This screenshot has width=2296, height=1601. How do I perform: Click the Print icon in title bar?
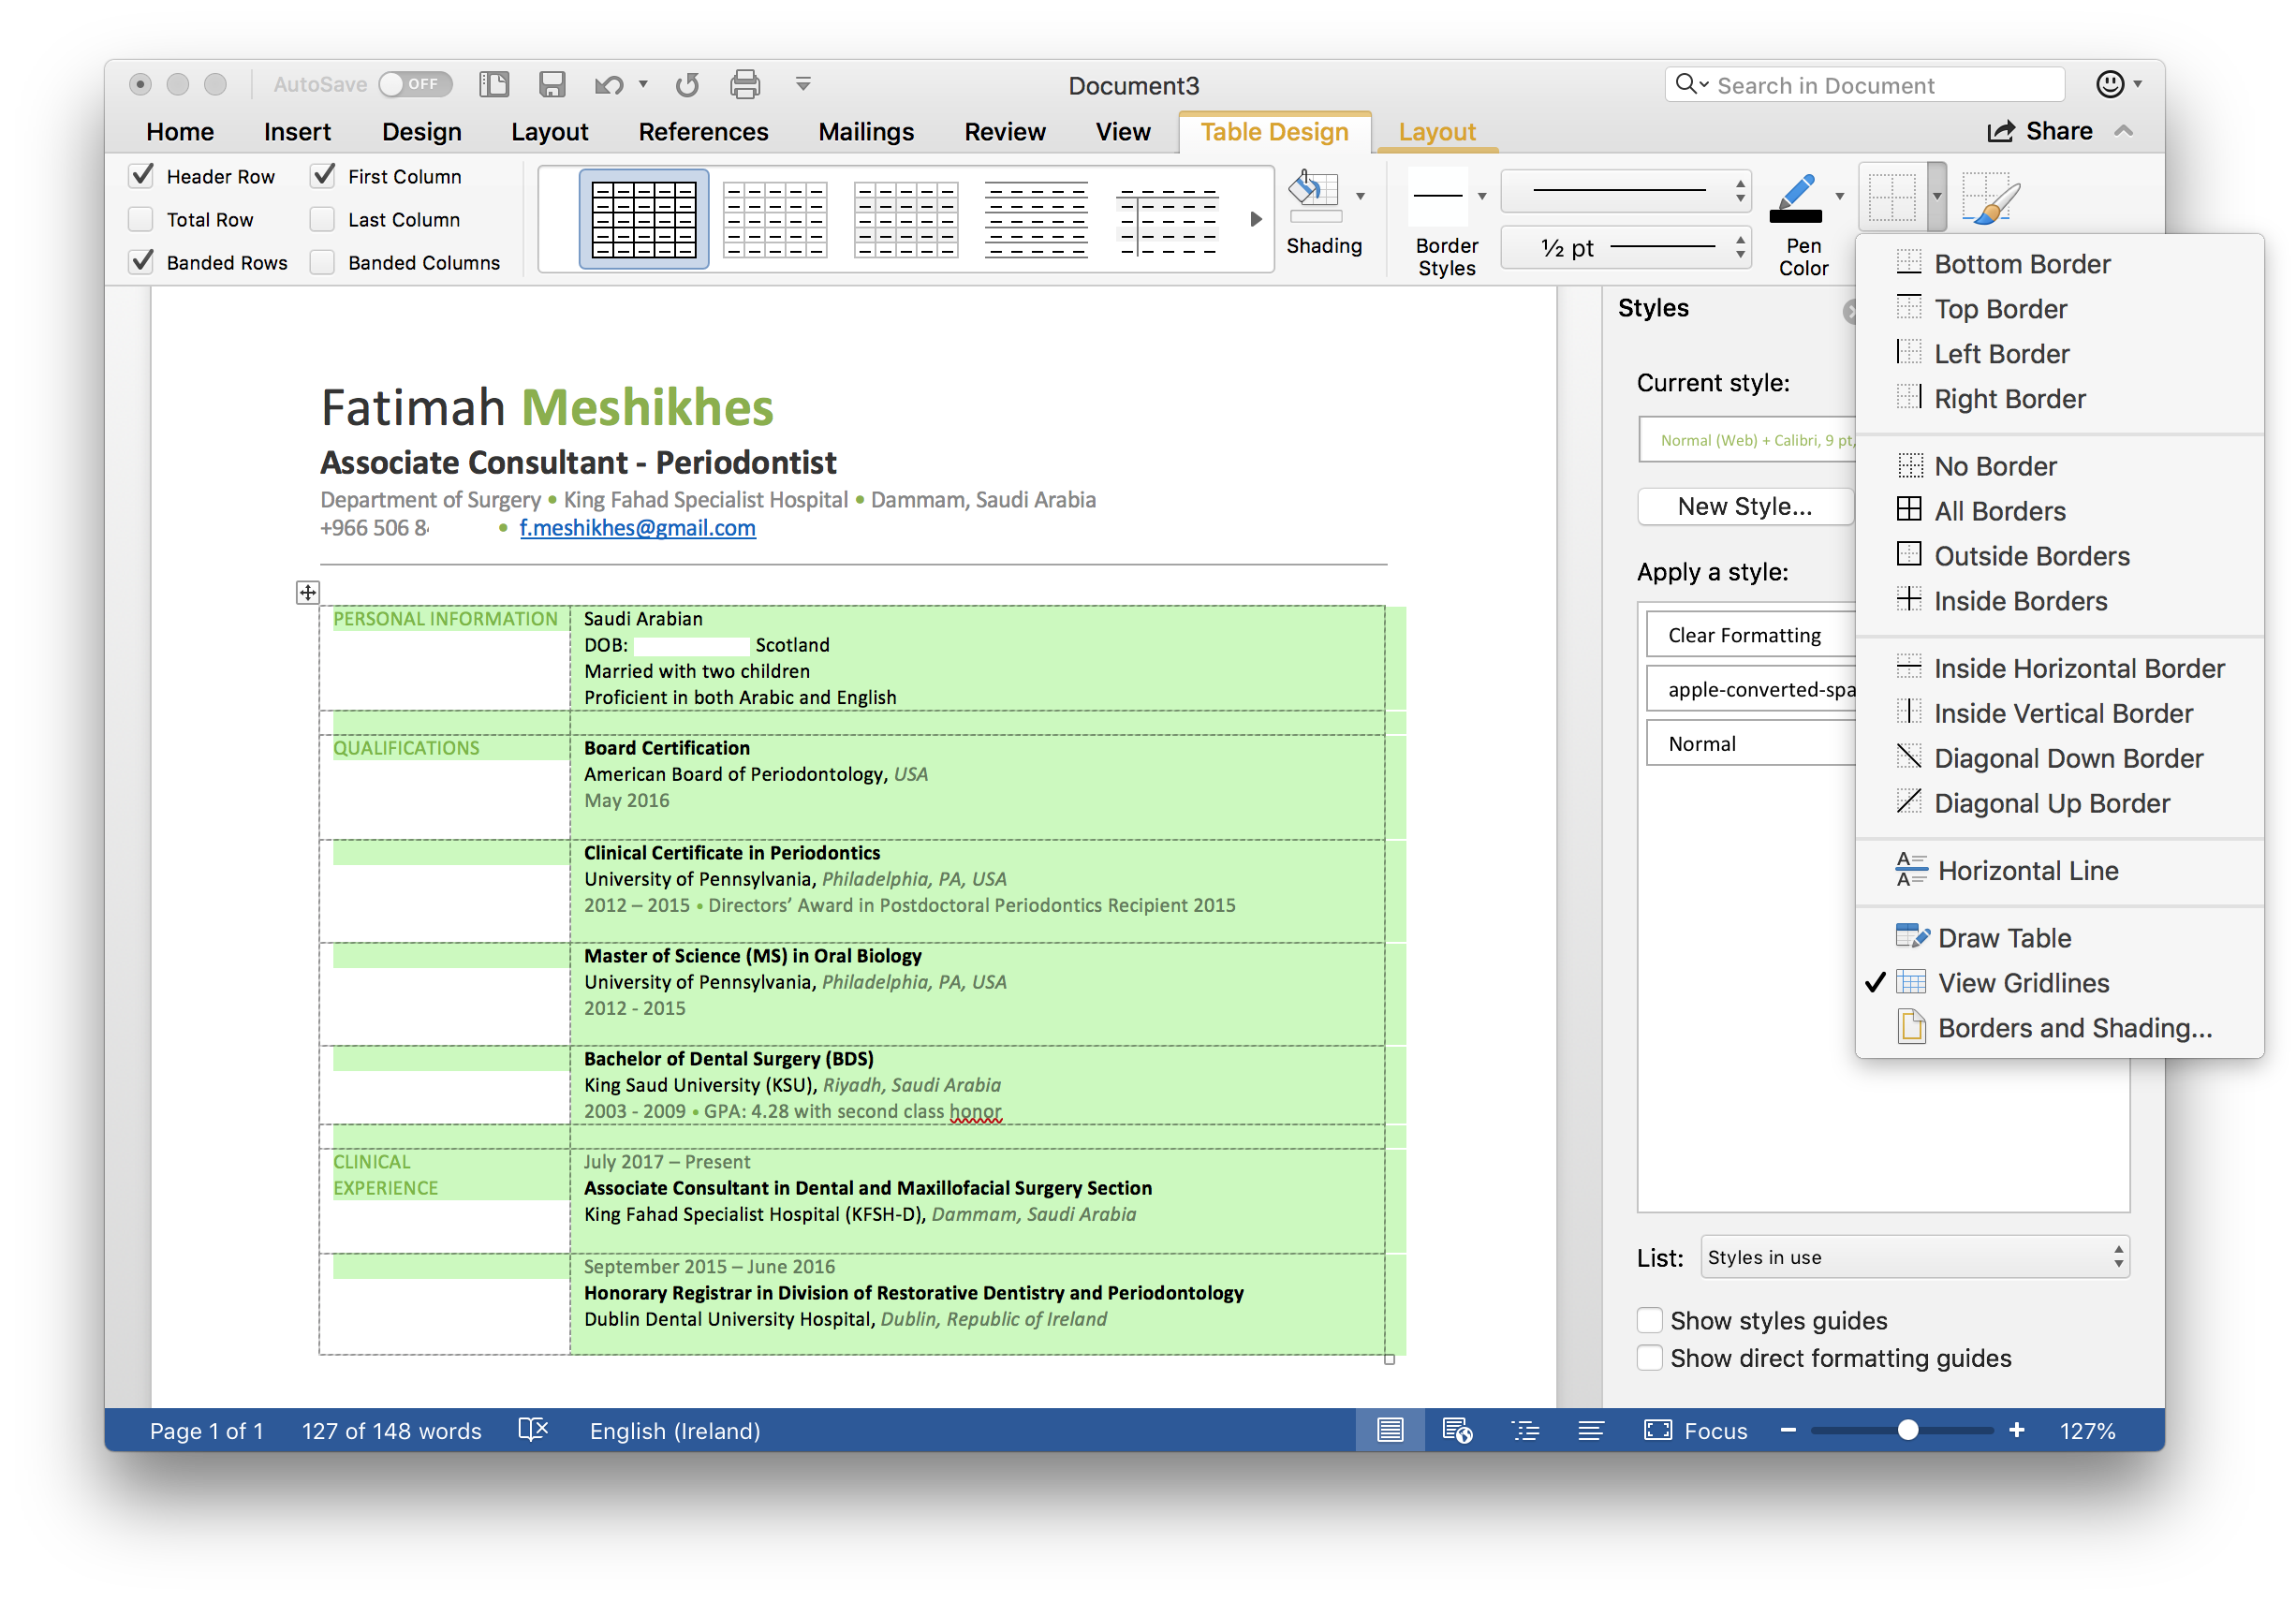coord(745,85)
